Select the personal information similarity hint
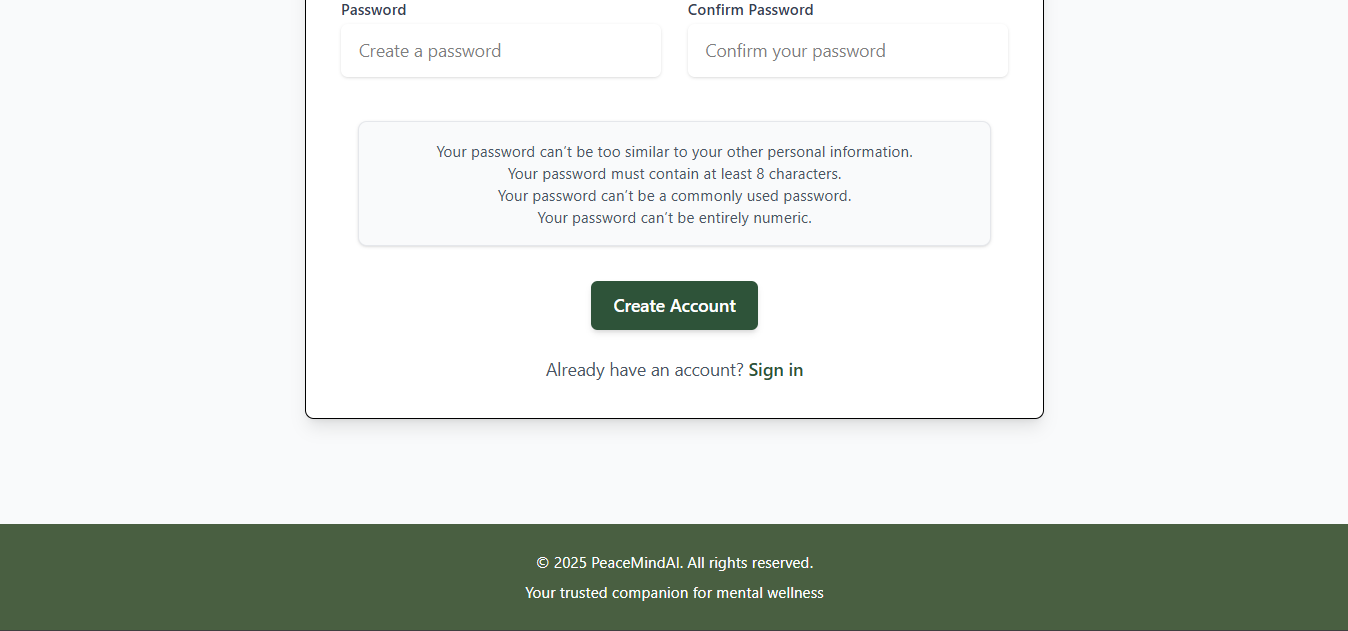Image resolution: width=1348 pixels, height=631 pixels. point(674,152)
